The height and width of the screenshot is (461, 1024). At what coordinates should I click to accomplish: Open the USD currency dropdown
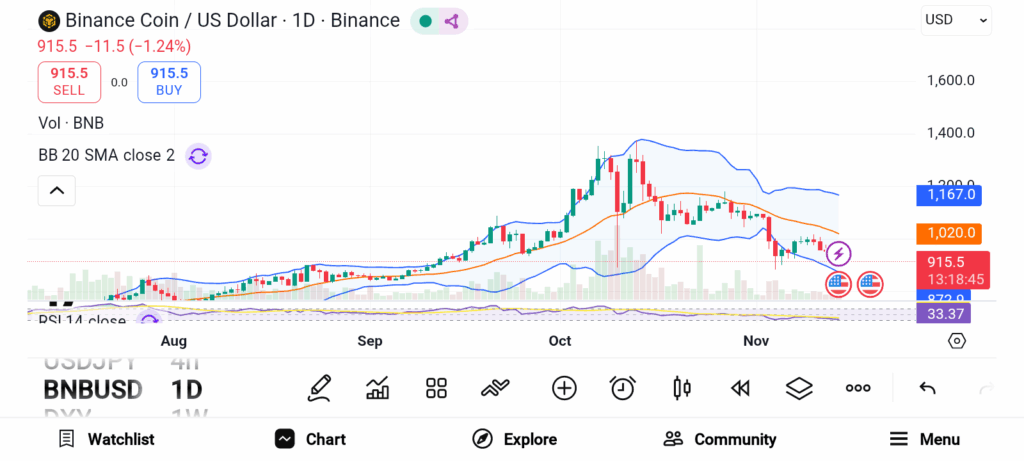pos(956,19)
